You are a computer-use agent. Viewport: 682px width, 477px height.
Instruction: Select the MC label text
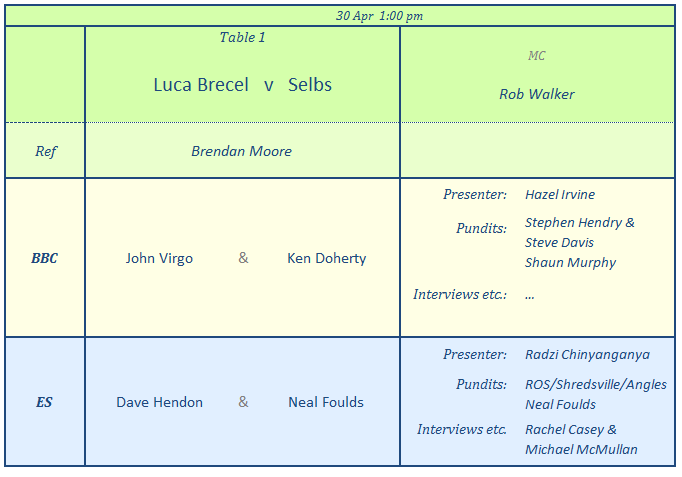pyautogui.click(x=537, y=56)
